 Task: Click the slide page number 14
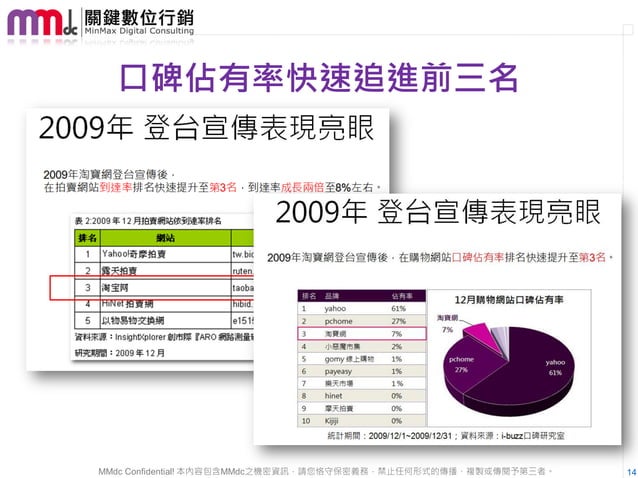pyautogui.click(x=632, y=471)
